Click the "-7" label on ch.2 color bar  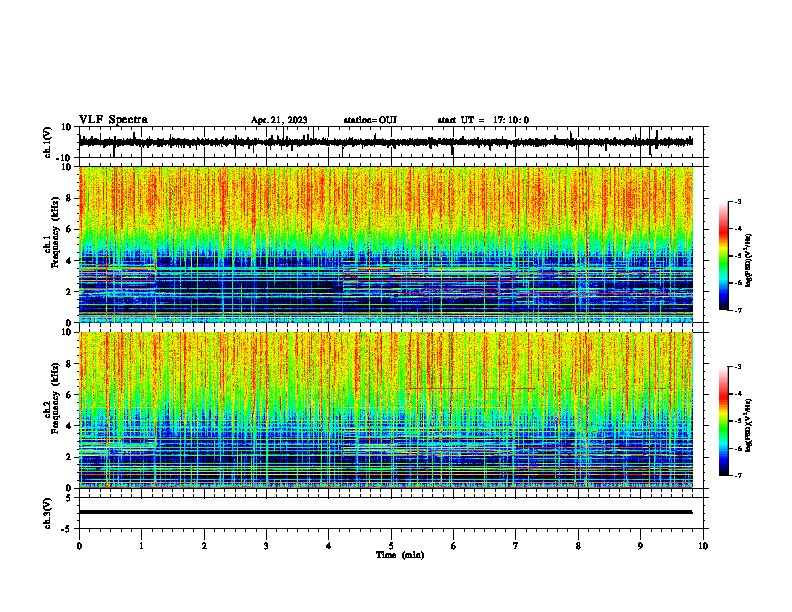(x=738, y=476)
